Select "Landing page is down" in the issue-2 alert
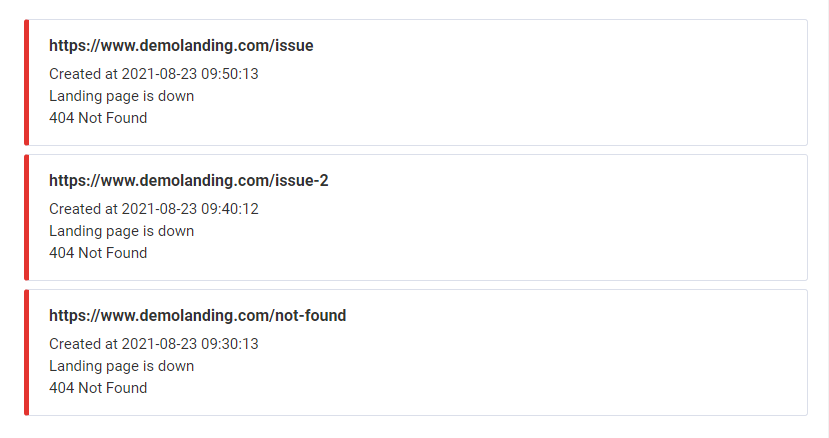 point(121,231)
